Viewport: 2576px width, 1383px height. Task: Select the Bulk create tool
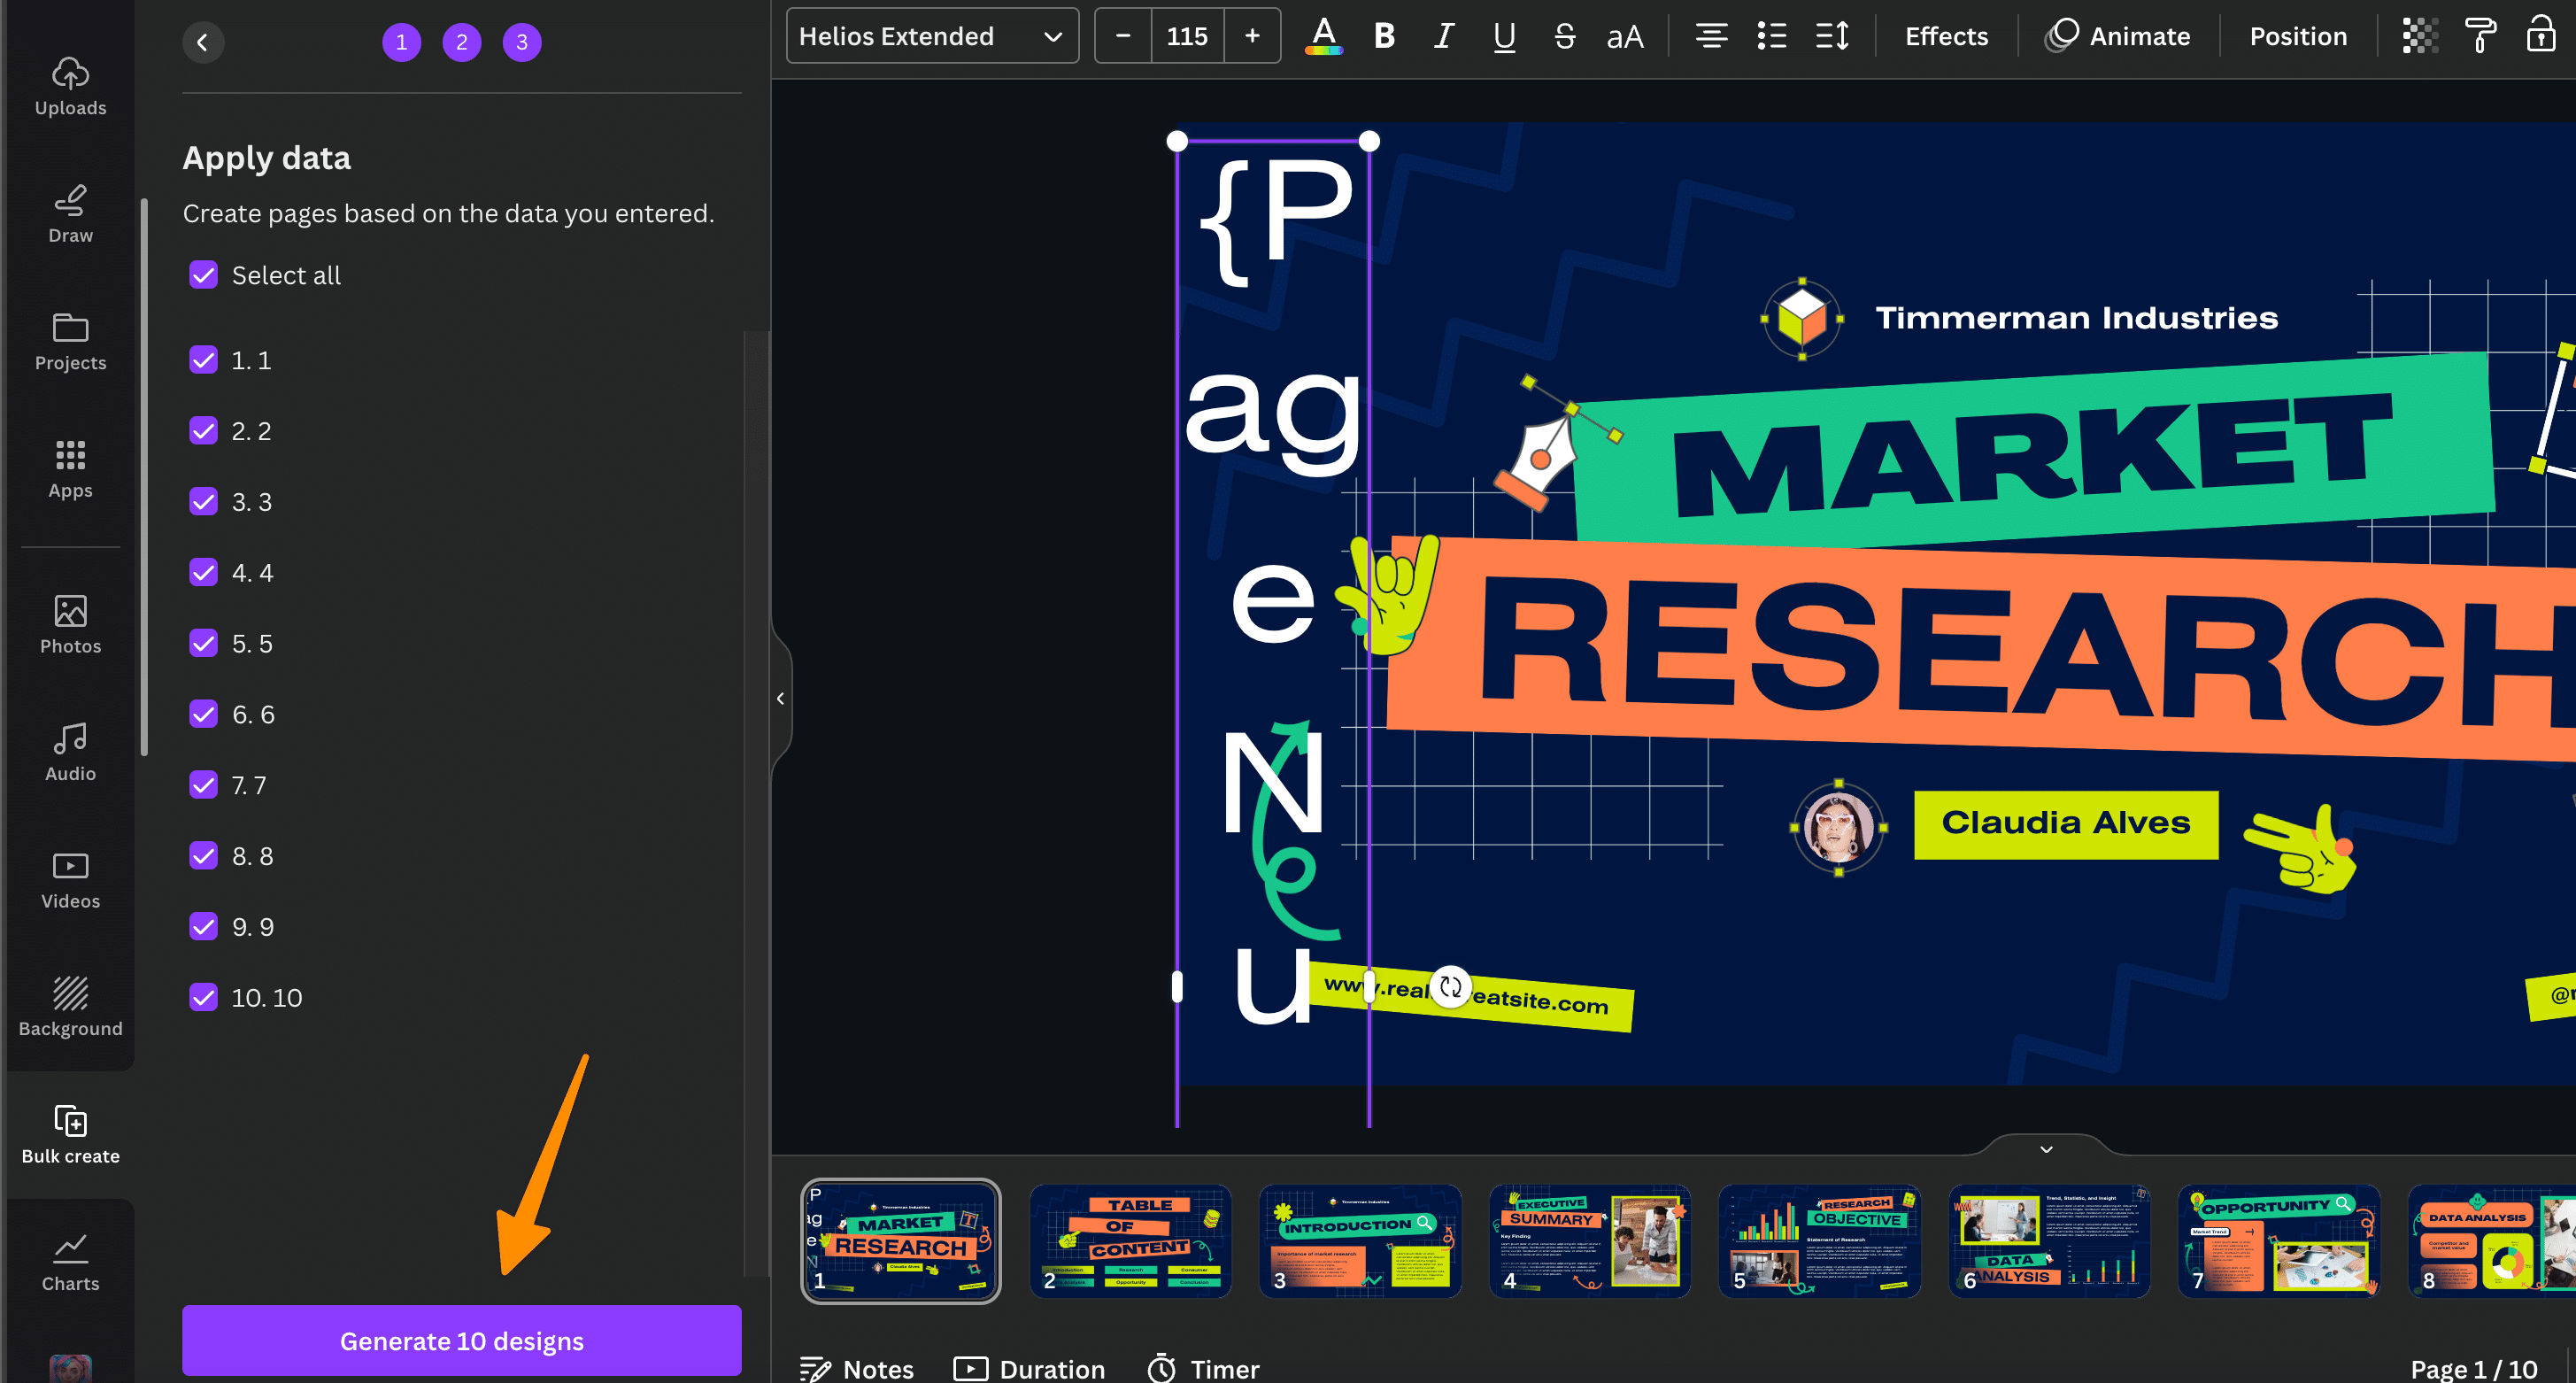tap(70, 1132)
